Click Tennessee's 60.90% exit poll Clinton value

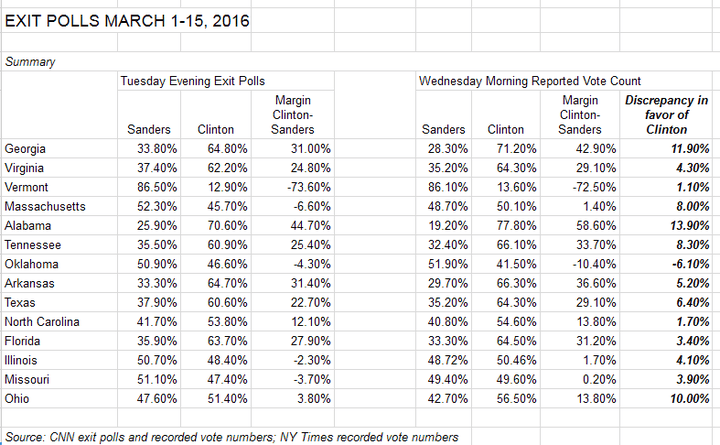(x=216, y=245)
